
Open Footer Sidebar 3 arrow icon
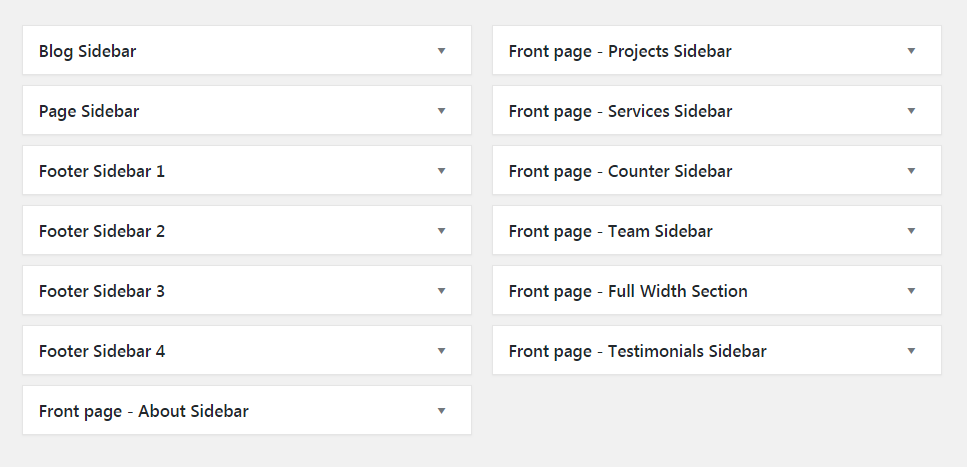coord(442,291)
